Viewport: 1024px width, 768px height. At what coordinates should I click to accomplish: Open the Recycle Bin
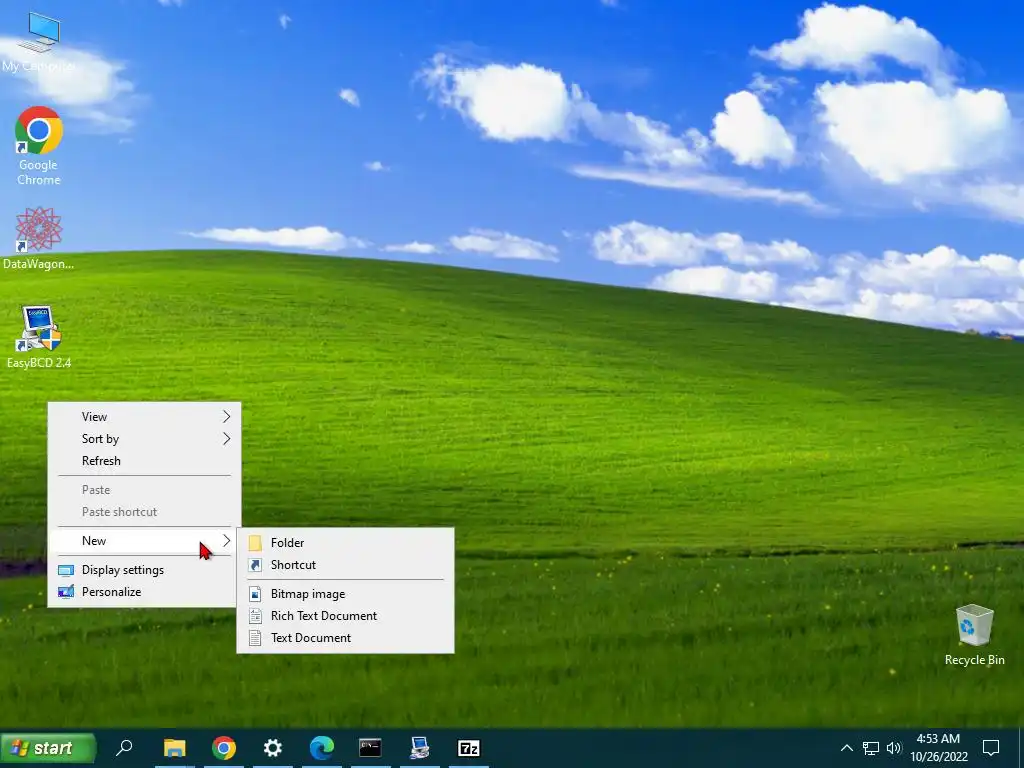(x=974, y=635)
